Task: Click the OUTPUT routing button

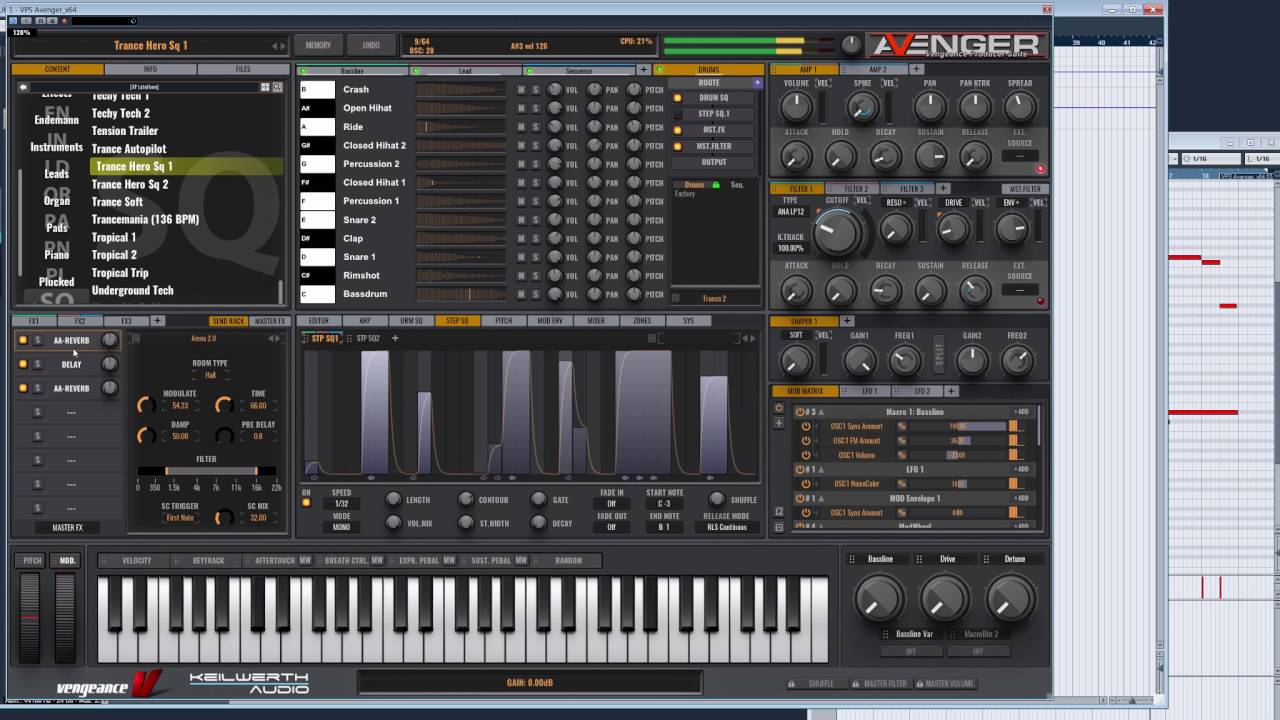Action: [x=714, y=162]
